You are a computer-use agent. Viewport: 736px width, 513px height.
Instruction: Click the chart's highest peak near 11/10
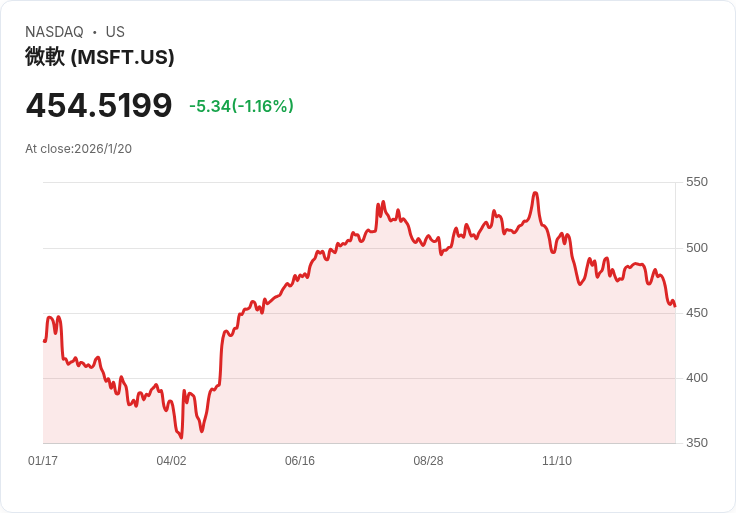coord(535,192)
